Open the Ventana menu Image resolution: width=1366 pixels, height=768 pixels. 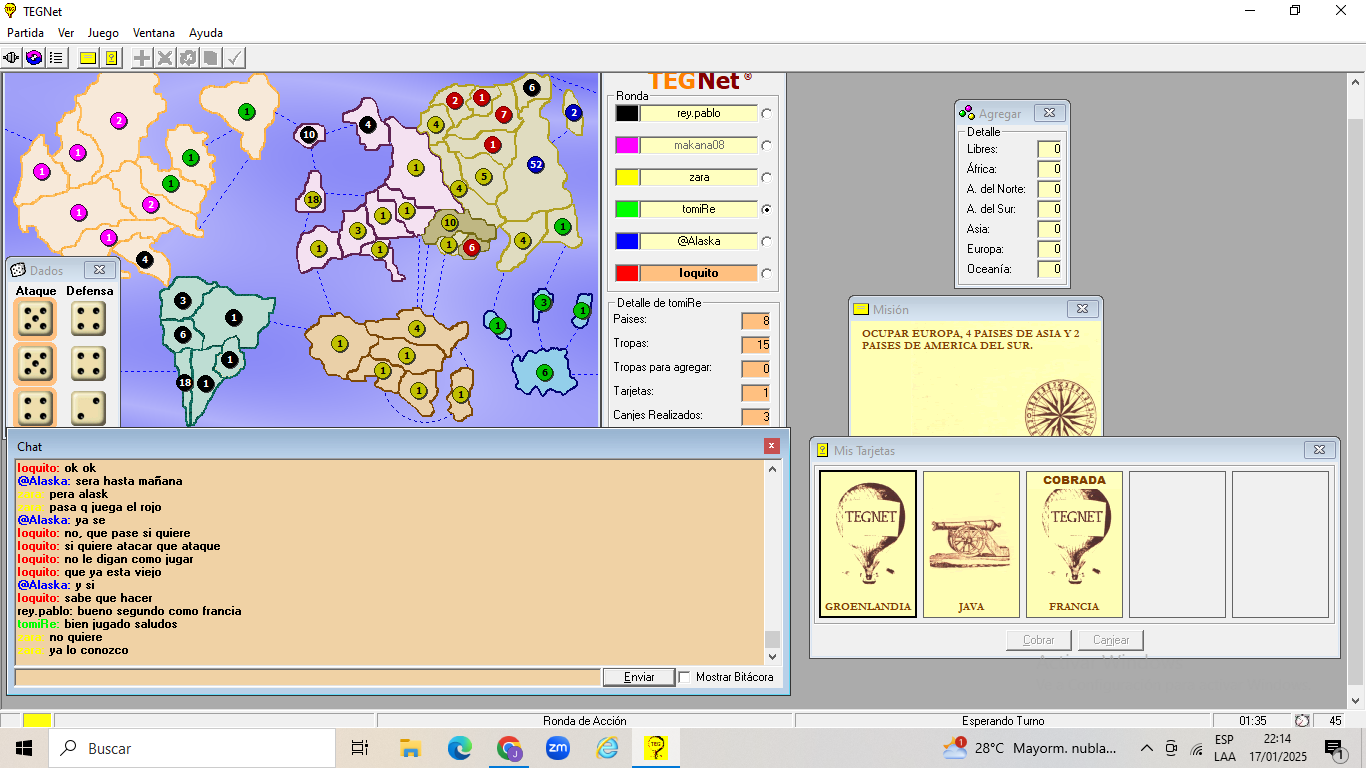pos(154,33)
